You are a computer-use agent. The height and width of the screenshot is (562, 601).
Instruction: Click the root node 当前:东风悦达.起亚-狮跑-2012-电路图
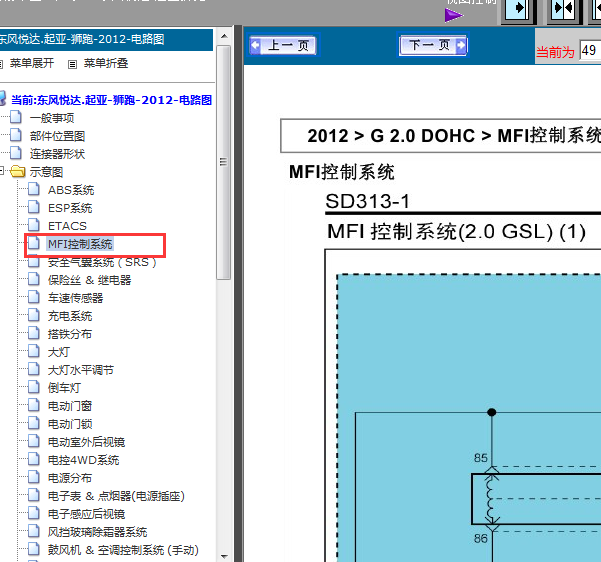[x=111, y=100]
